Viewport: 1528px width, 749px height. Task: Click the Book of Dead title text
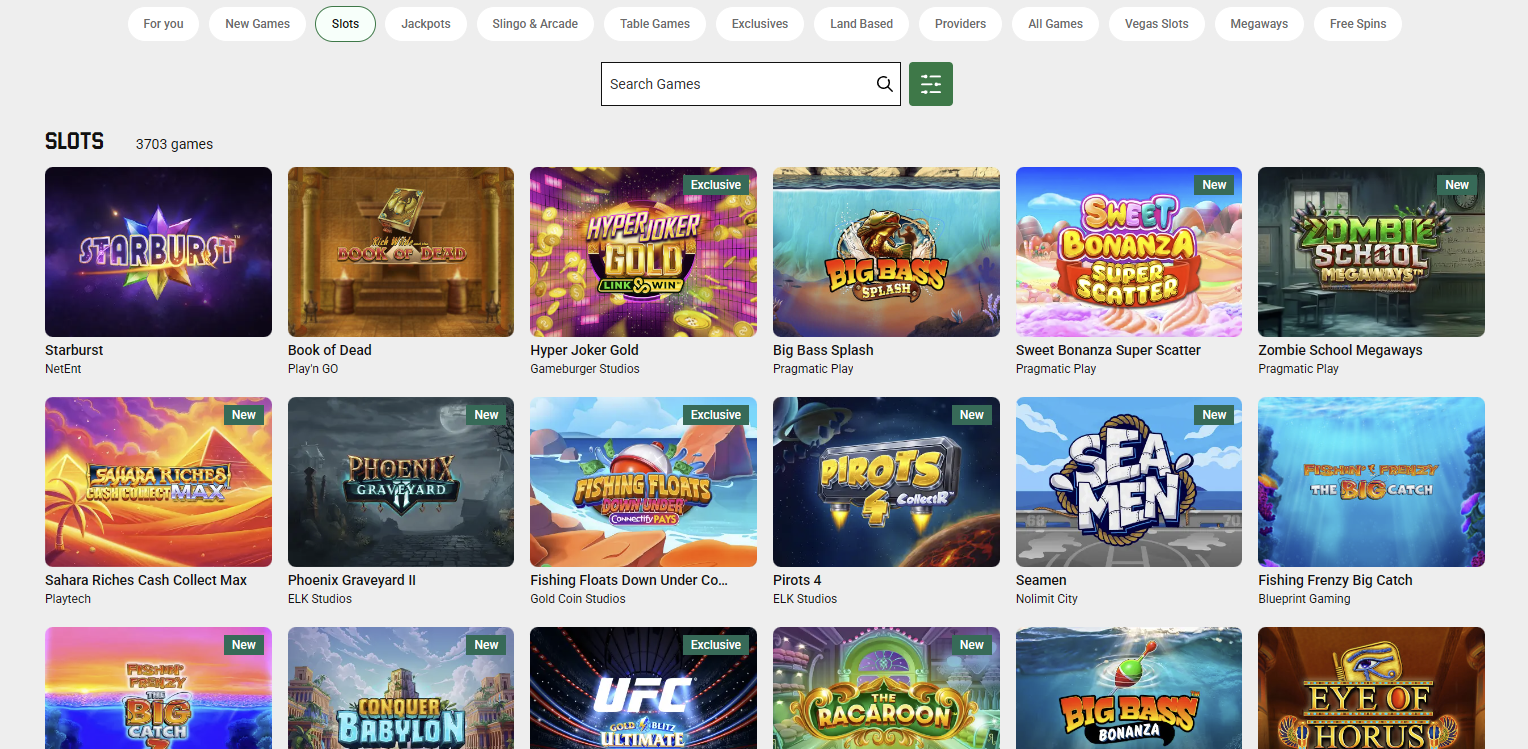pos(329,350)
